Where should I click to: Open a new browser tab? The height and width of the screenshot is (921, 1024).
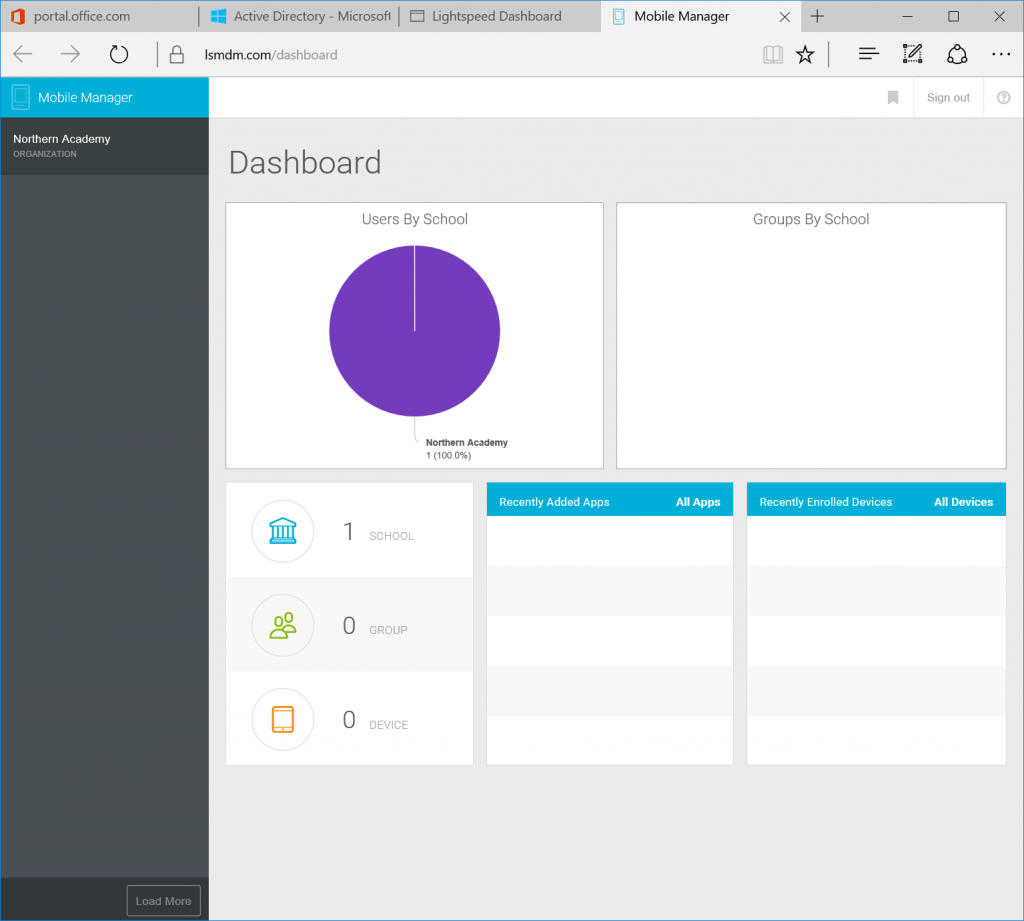click(817, 16)
